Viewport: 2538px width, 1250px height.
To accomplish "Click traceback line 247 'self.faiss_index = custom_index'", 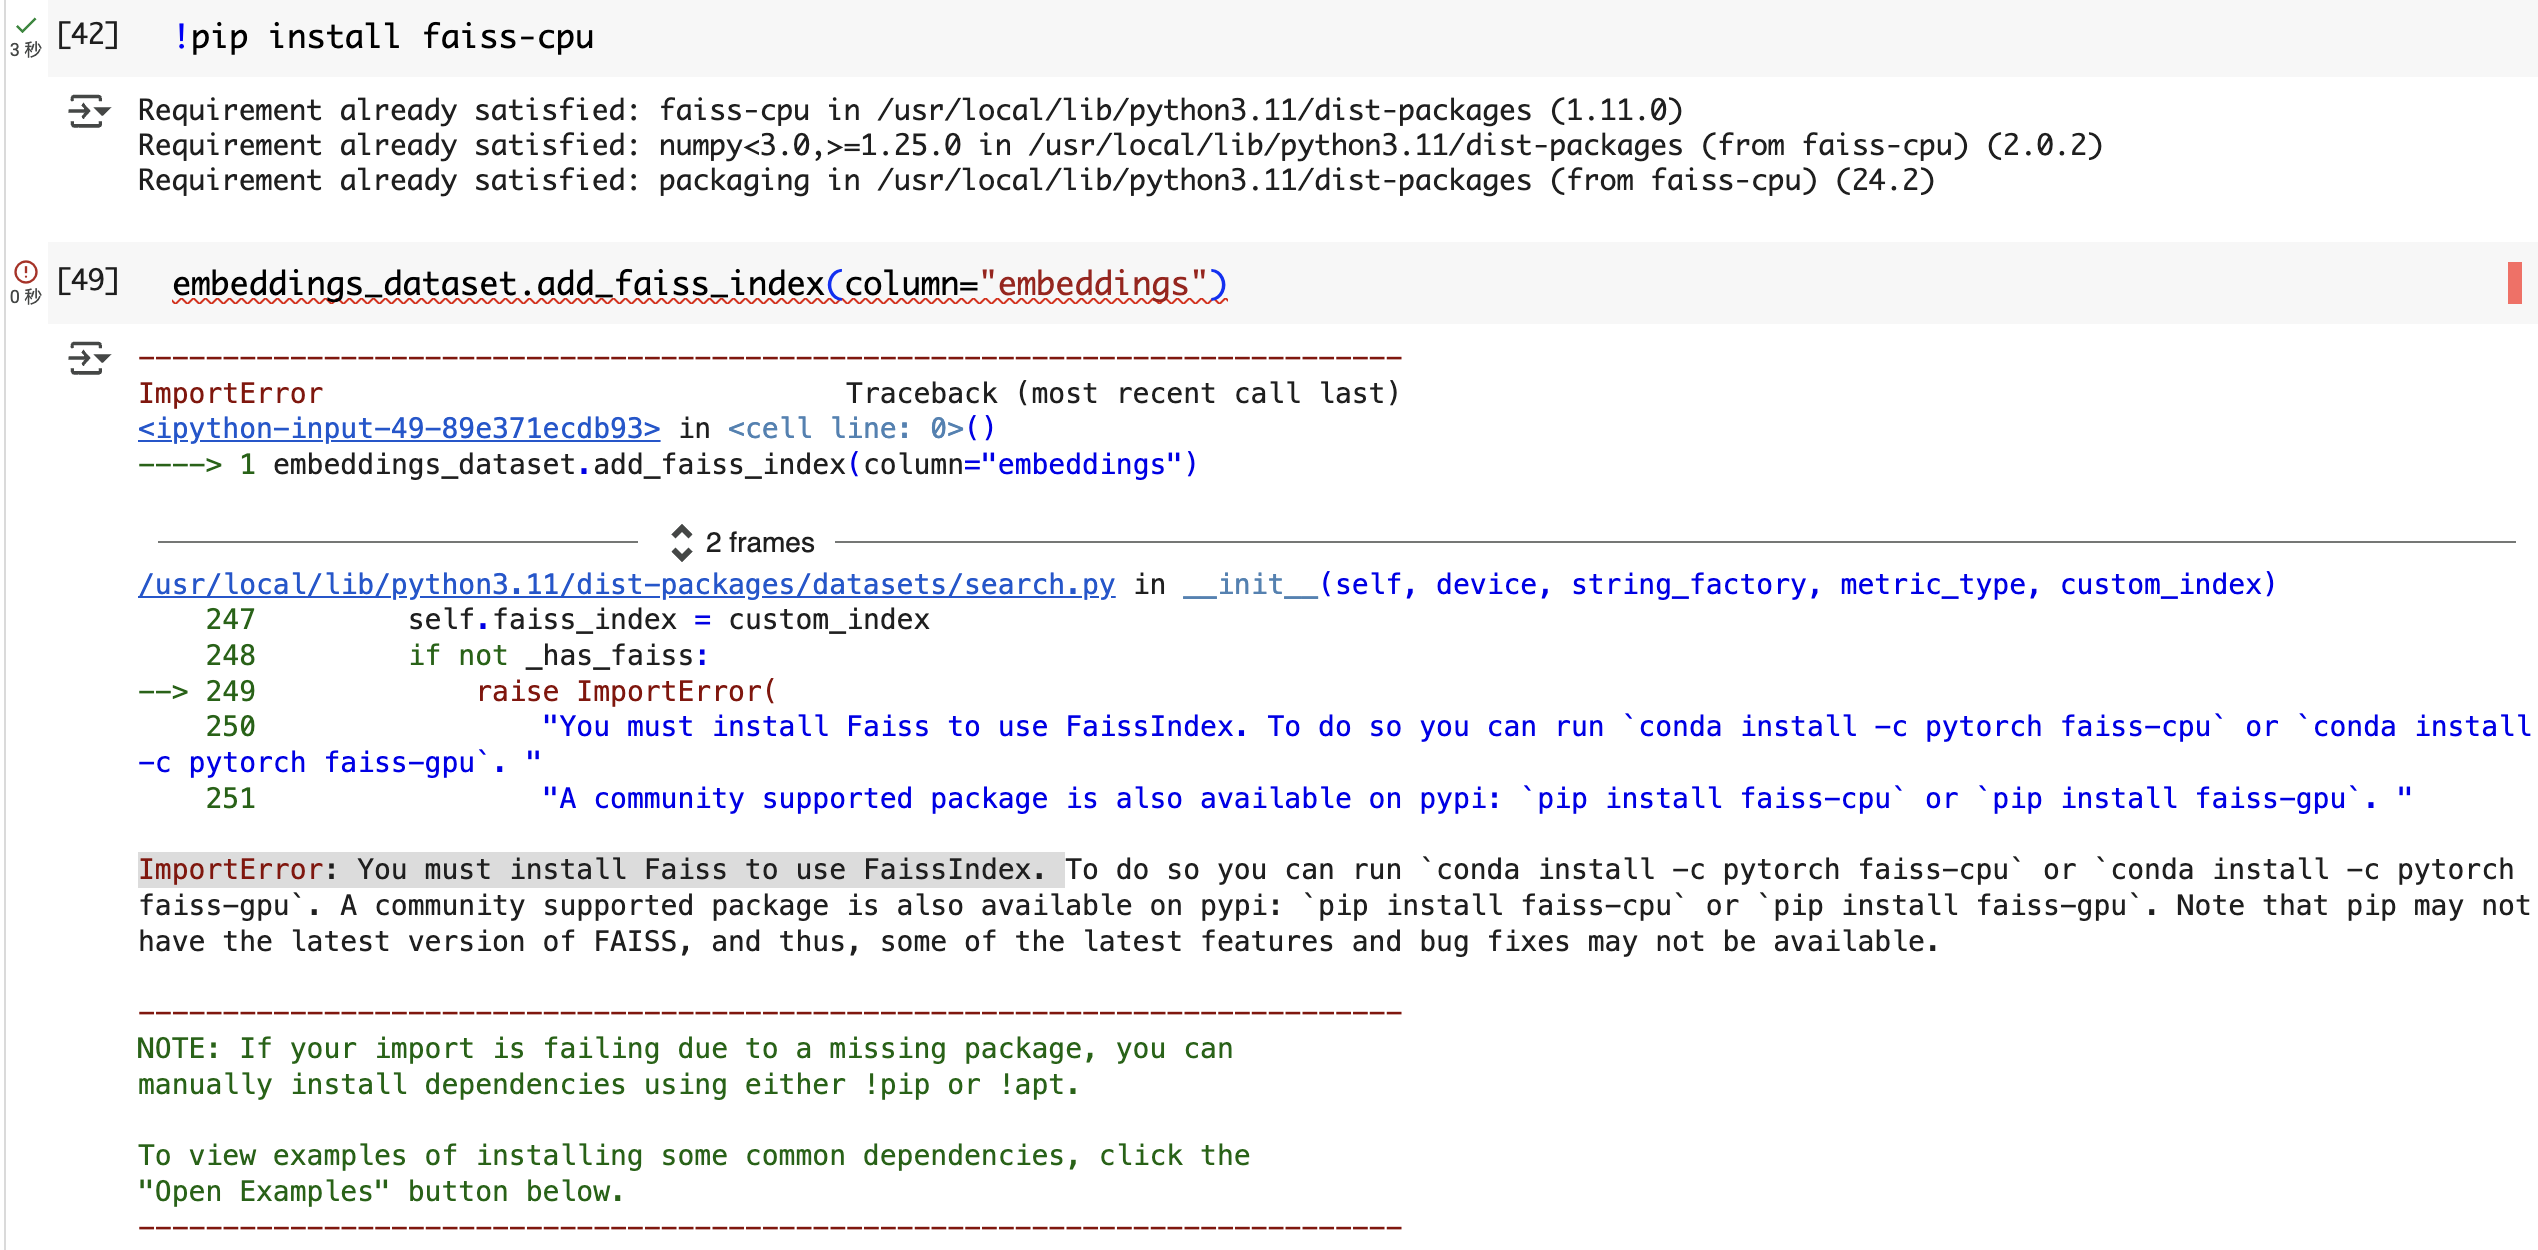I will tap(668, 620).
